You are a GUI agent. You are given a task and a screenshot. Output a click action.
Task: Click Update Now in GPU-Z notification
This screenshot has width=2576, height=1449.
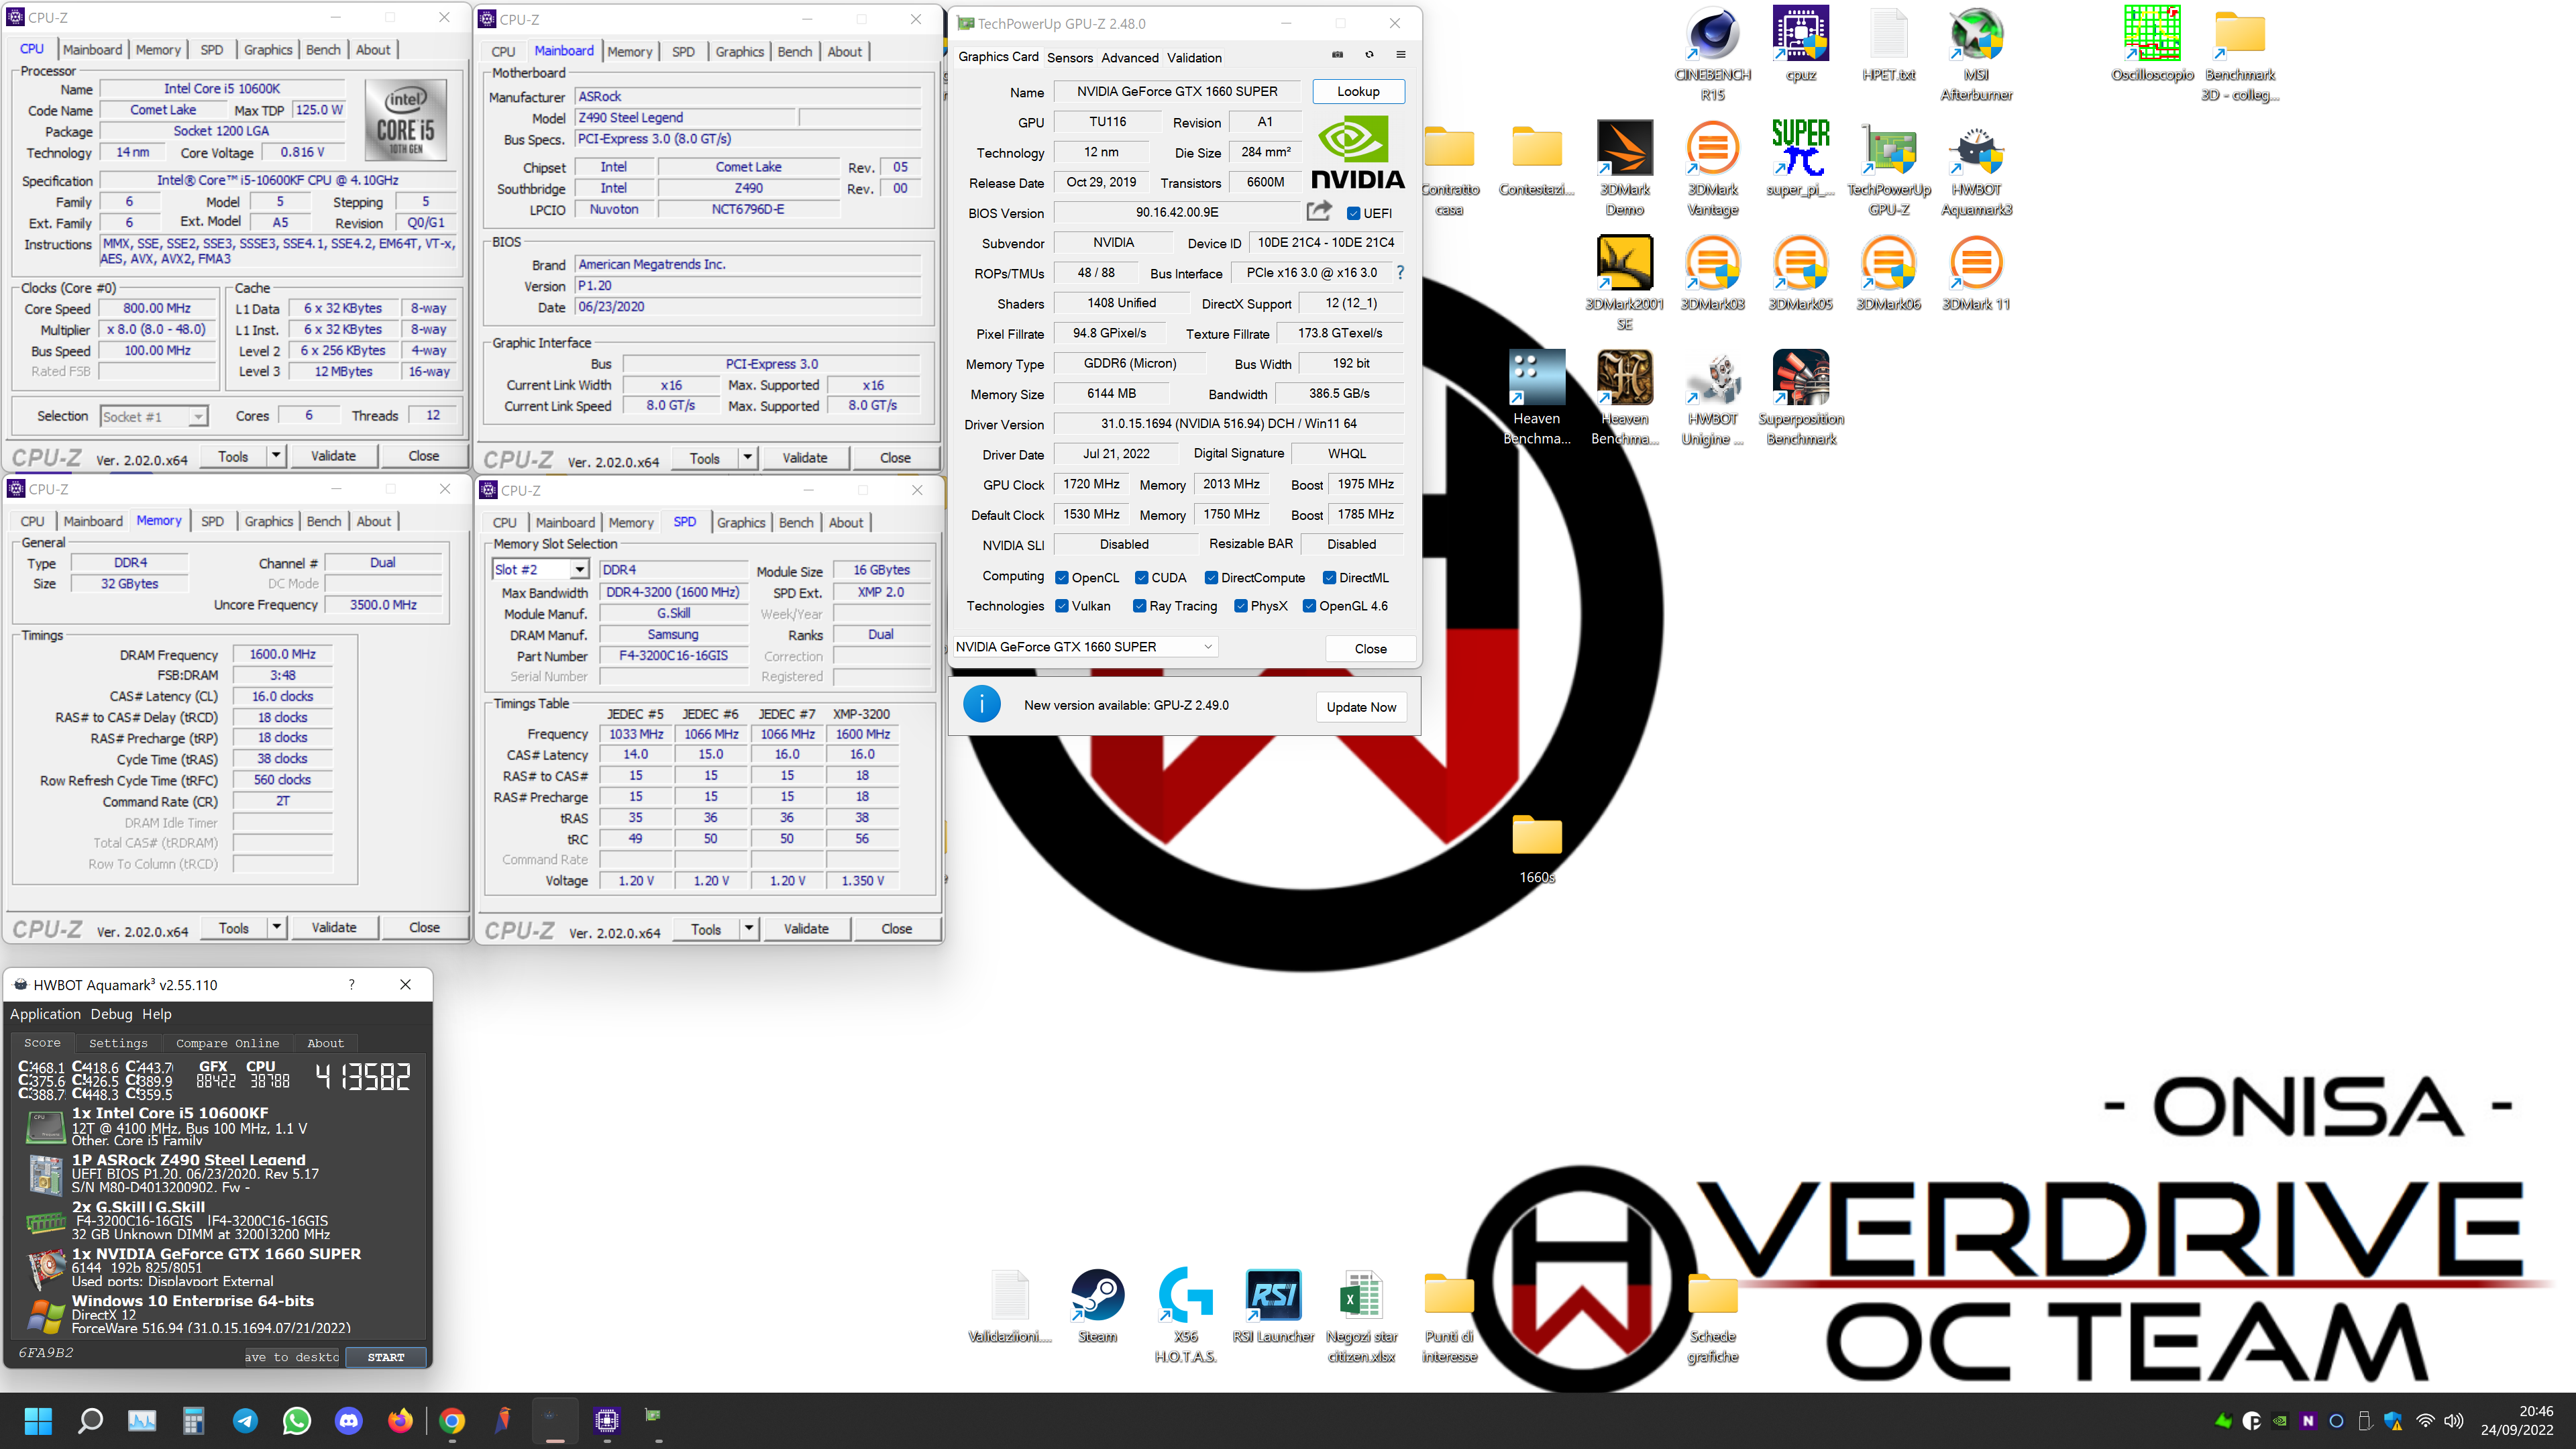click(1361, 707)
